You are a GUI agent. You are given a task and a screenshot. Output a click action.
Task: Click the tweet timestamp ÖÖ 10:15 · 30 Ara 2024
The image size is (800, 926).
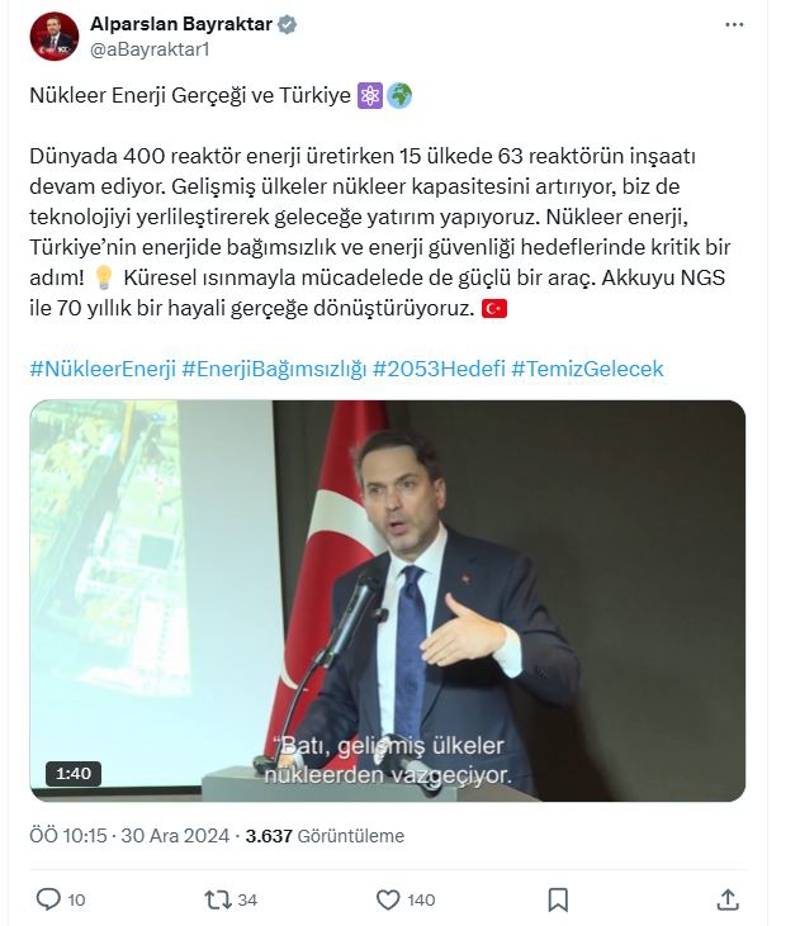click(130, 836)
